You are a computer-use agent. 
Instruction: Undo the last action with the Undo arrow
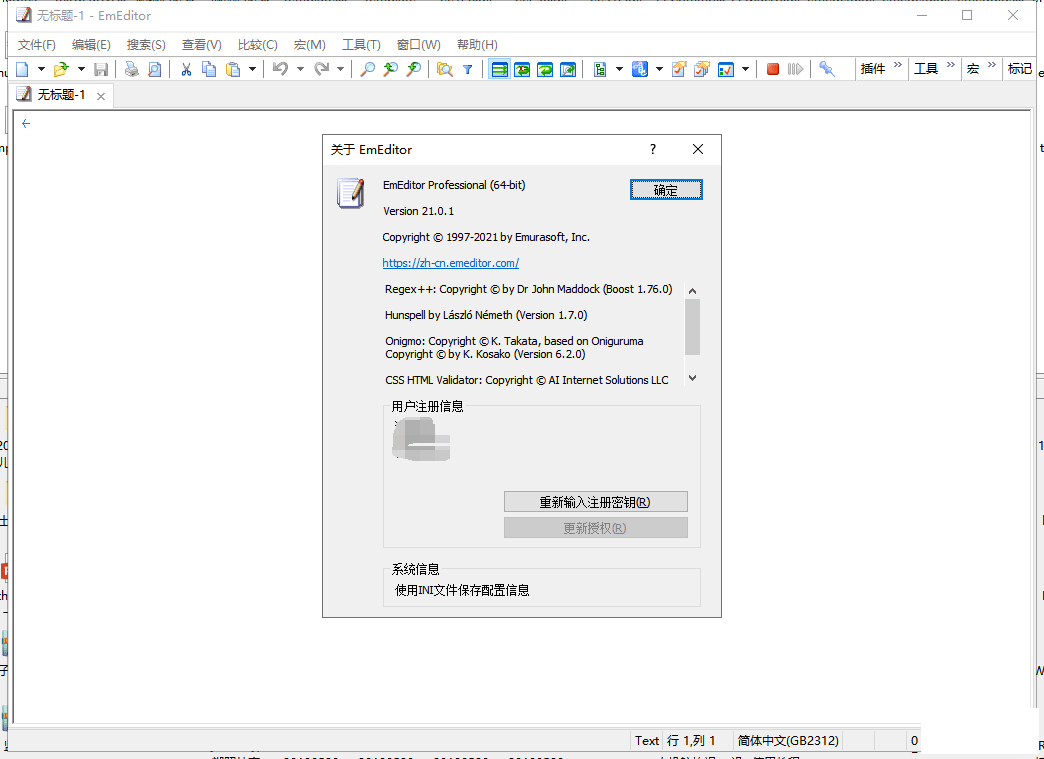[x=280, y=69]
